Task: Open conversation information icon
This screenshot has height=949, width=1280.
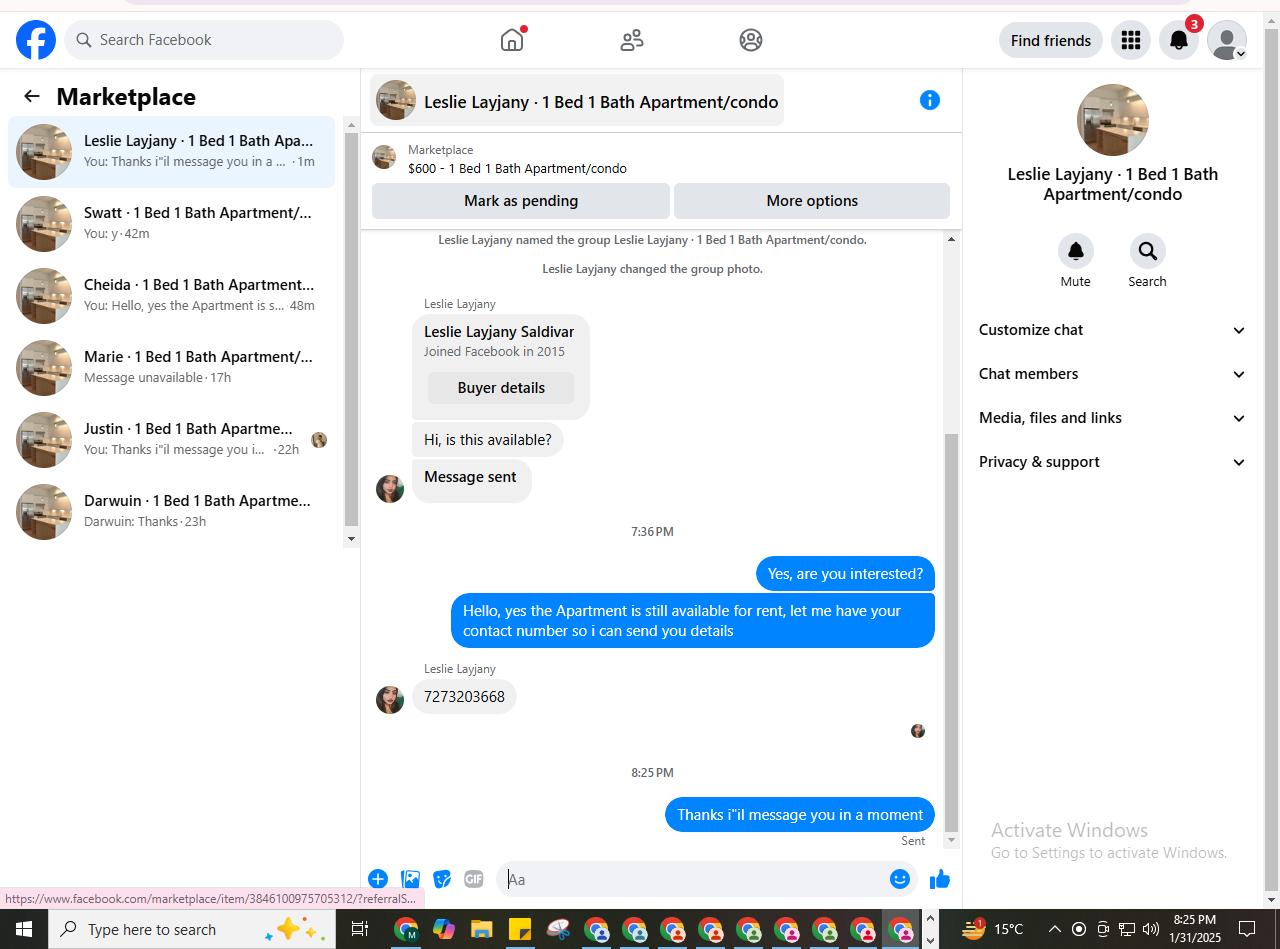Action: pos(930,100)
